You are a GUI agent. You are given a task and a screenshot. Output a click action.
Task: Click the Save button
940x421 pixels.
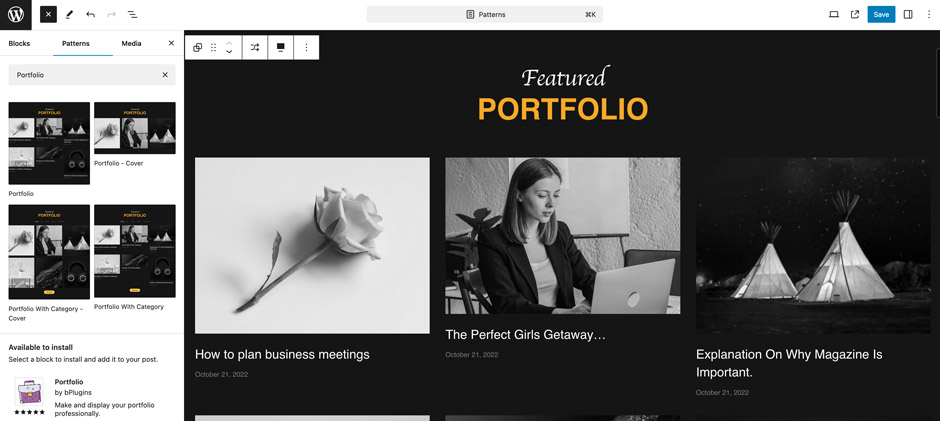[881, 15]
